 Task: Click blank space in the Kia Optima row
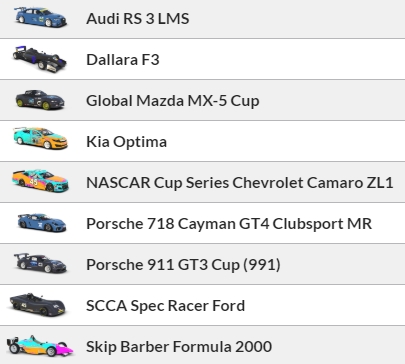[283, 141]
